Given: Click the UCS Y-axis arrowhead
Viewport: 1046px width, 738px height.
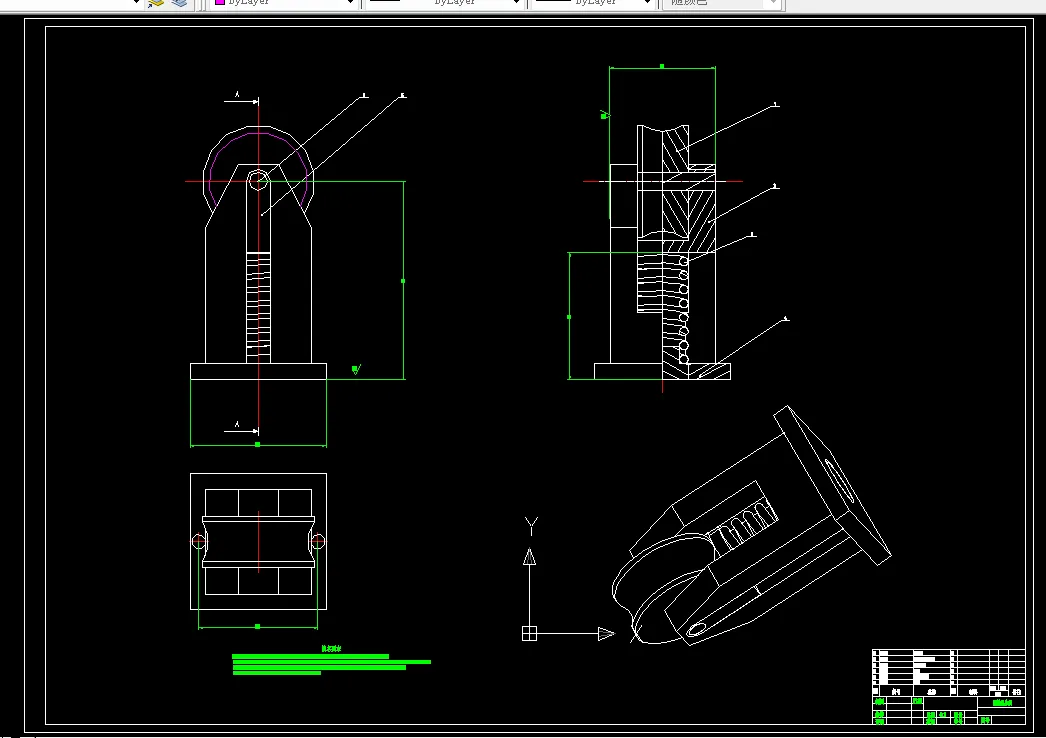Looking at the screenshot, I should click(529, 557).
